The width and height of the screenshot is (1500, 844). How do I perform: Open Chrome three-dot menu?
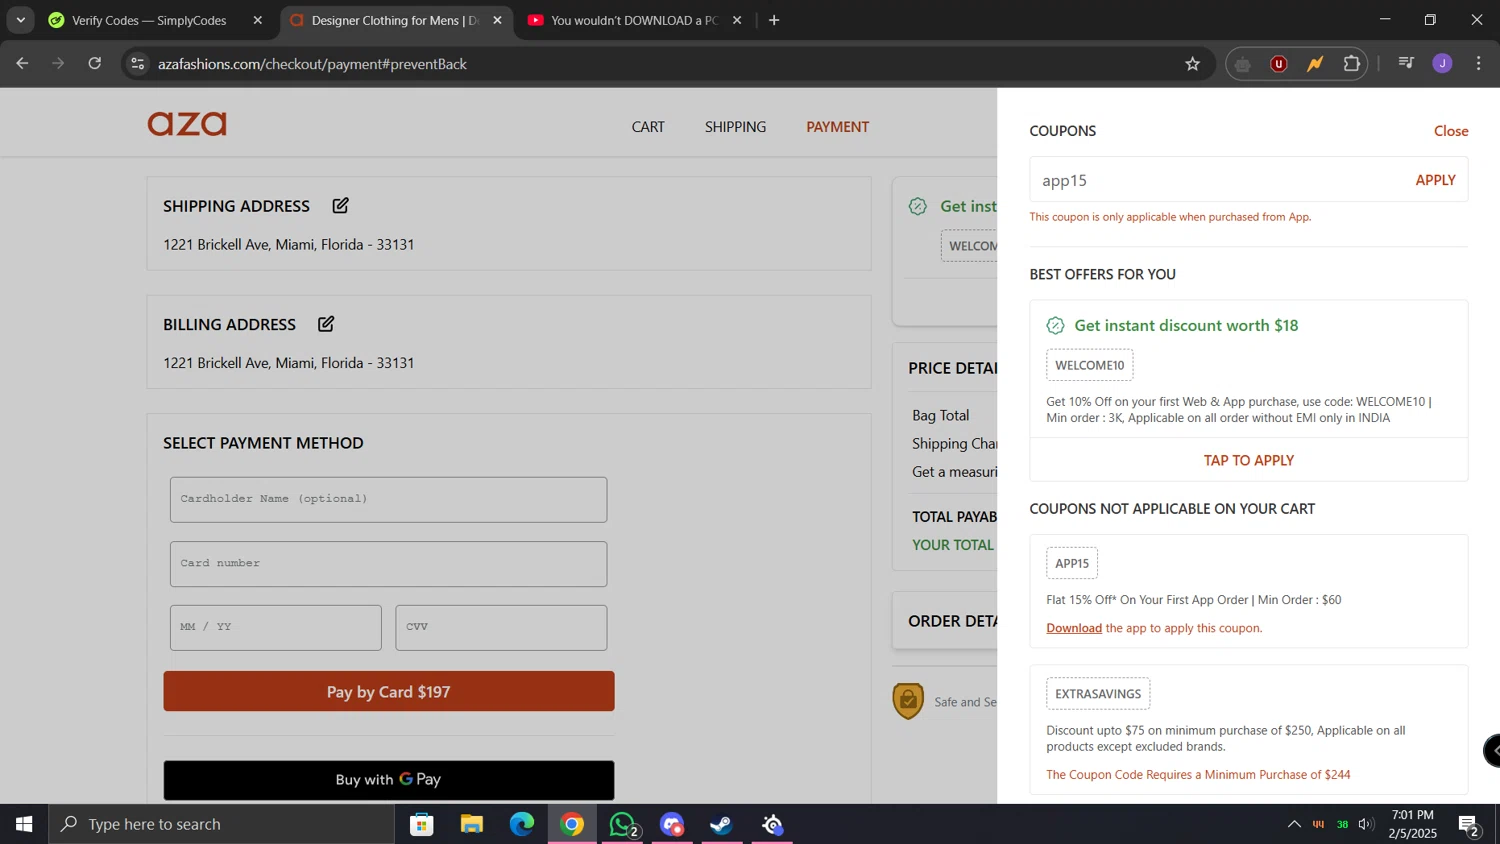1479,64
